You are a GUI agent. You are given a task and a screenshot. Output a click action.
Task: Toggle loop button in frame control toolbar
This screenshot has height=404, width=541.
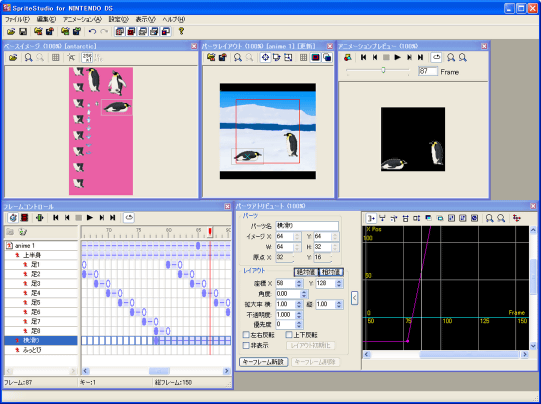click(129, 218)
